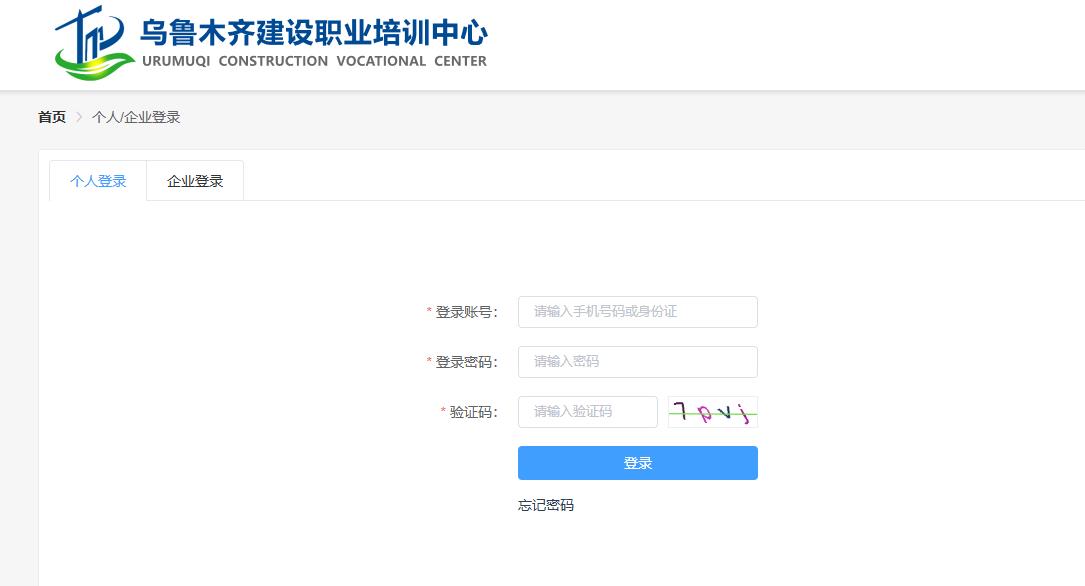This screenshot has width=1085, height=586.
Task: Click the 乌鲁木齐建设职业培训中心 site title
Action: (313, 32)
